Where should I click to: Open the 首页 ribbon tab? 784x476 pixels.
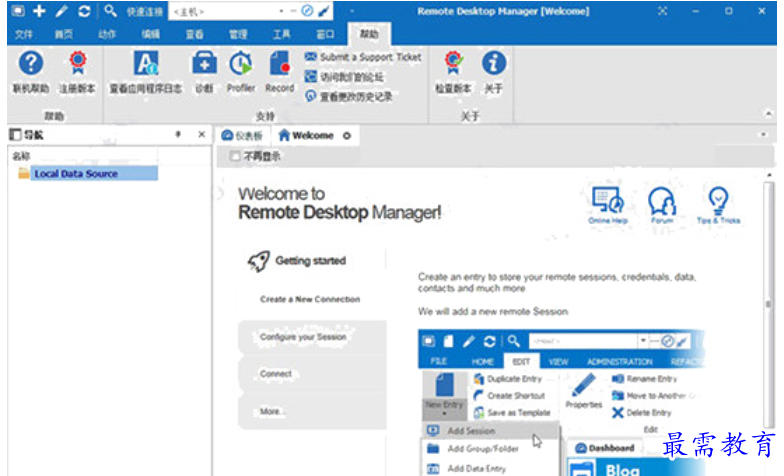coord(64,34)
